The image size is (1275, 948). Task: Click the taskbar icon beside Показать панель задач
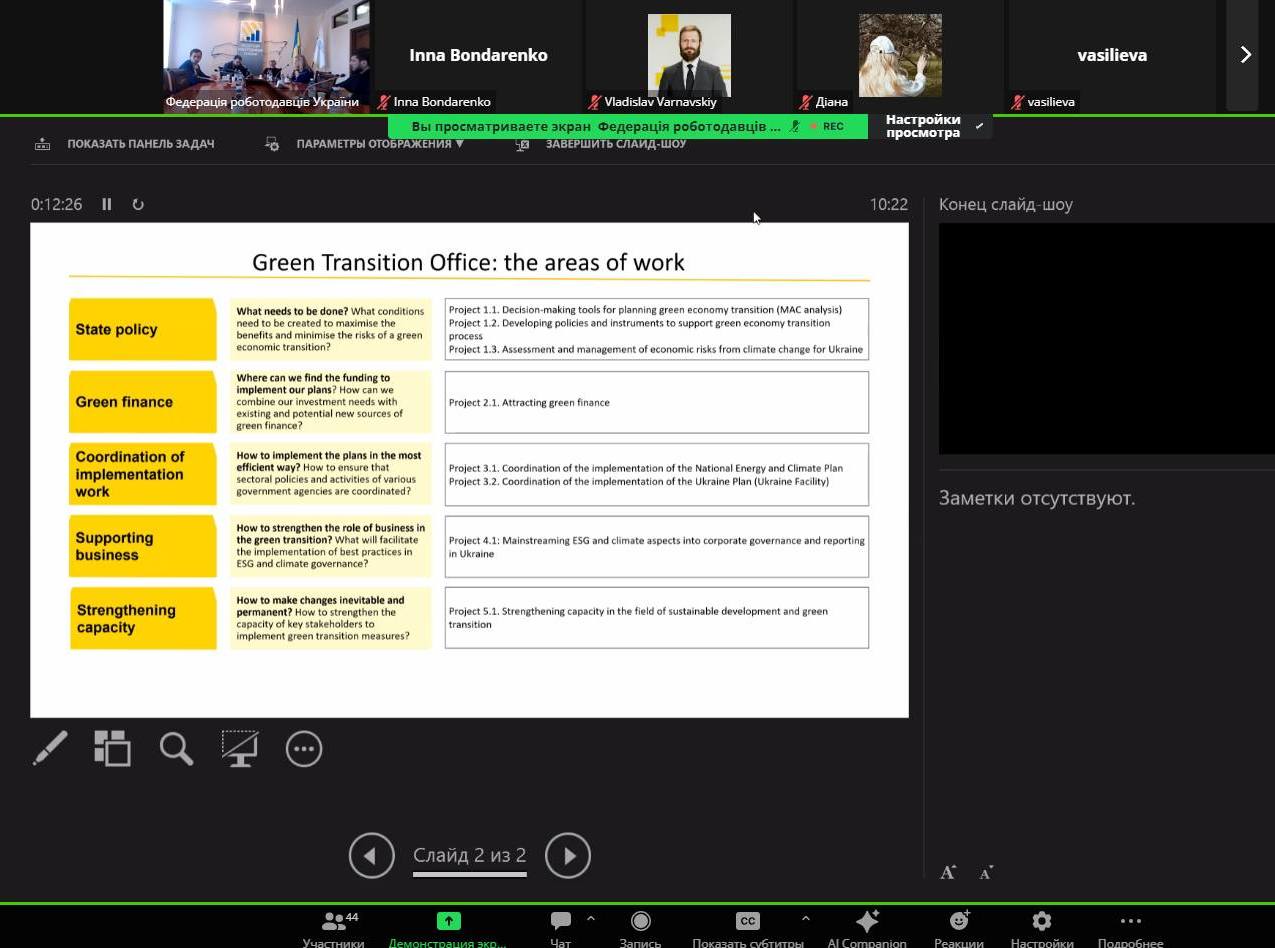click(x=42, y=144)
